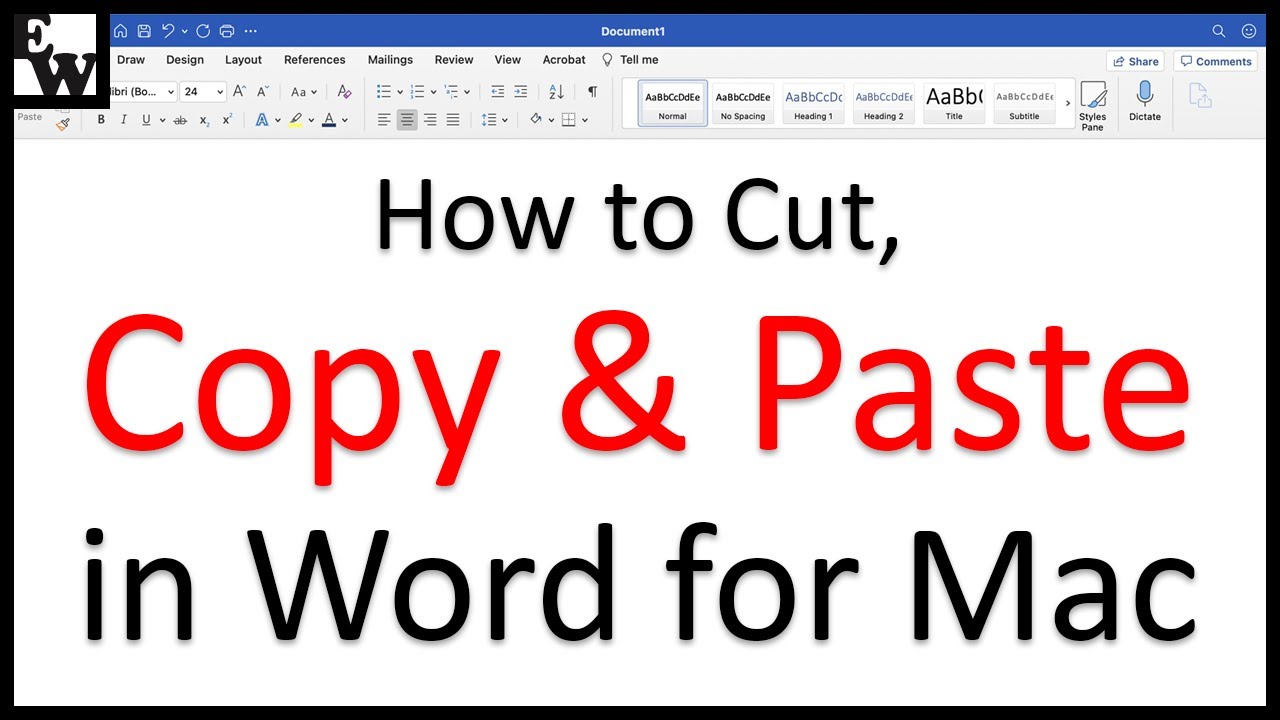Apply yellow text highlight color
Viewport: 1280px width, 720px height.
[295, 120]
